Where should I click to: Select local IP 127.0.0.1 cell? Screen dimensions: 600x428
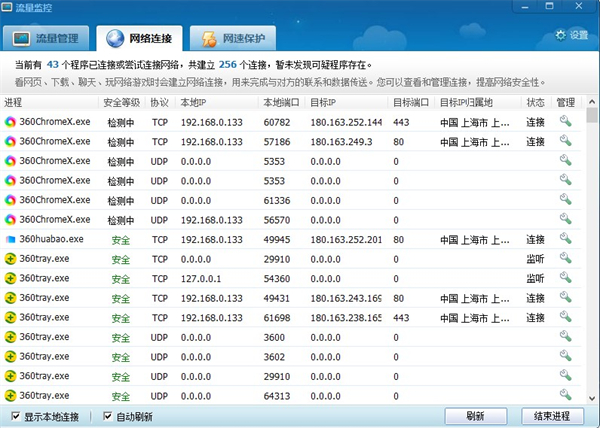pyautogui.click(x=201, y=279)
